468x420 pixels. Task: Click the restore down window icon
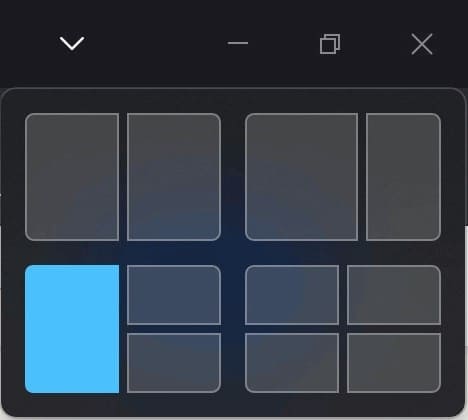(330, 44)
